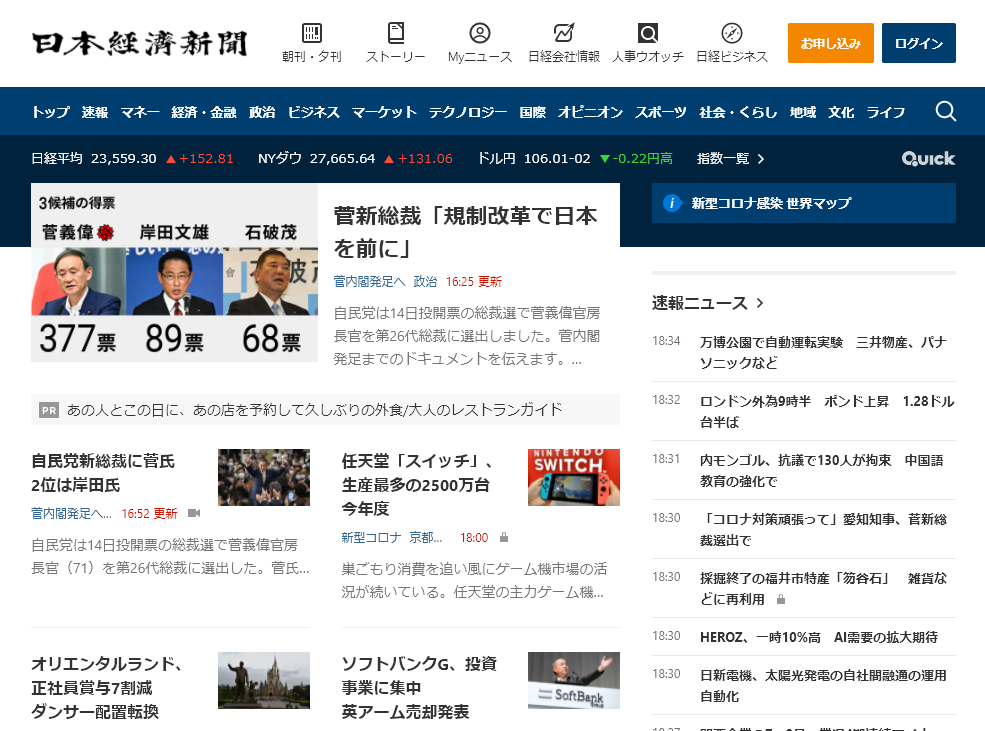
Task: Expand 指数一覧 via its chevron arrow
Action: pyautogui.click(x=761, y=159)
